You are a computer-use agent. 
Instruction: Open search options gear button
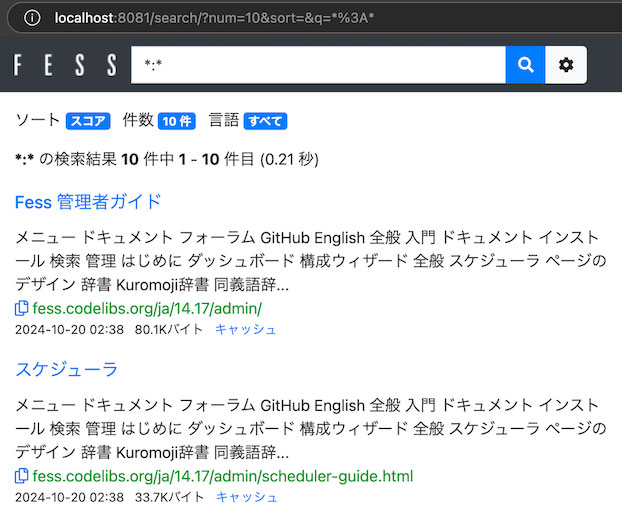click(566, 65)
